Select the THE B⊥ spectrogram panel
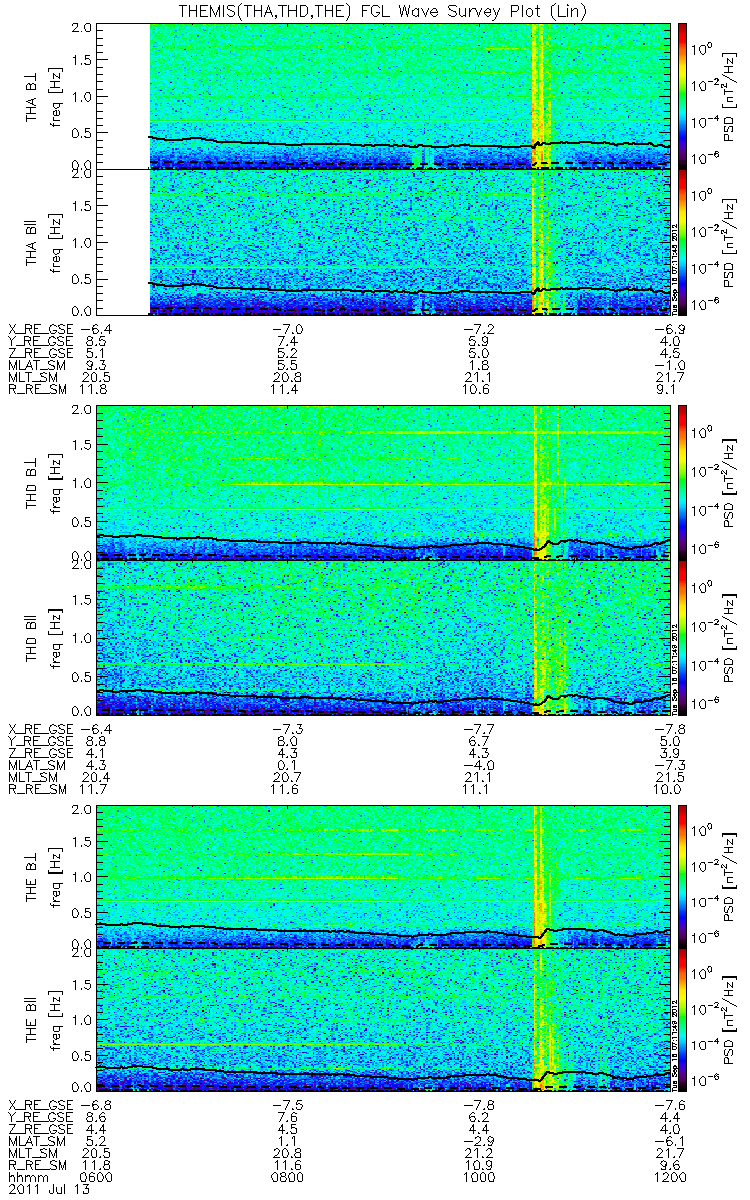 (x=381, y=875)
